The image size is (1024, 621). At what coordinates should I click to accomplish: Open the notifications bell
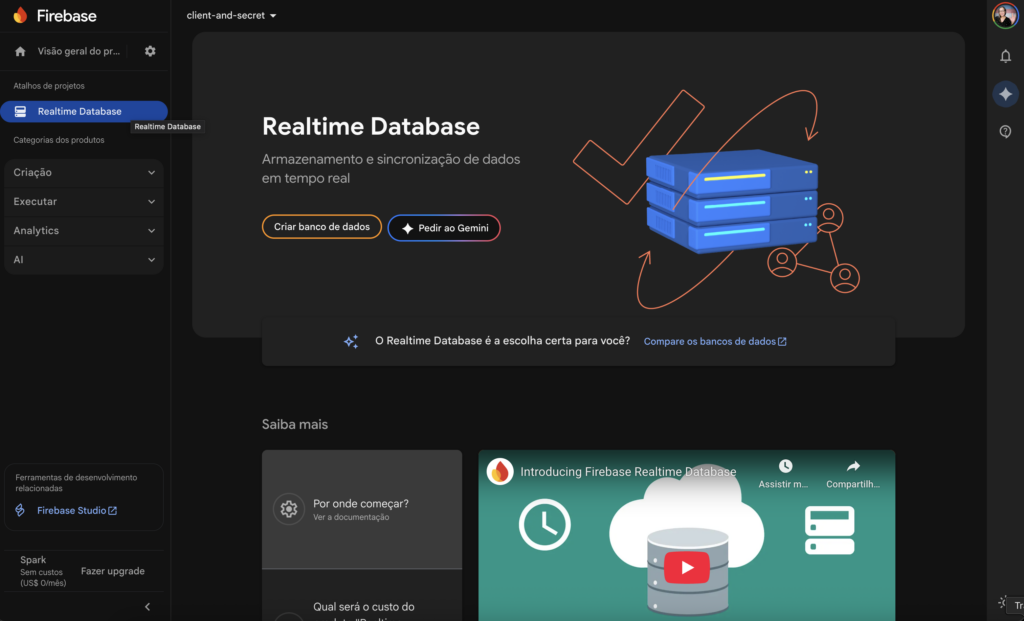pos(1005,56)
